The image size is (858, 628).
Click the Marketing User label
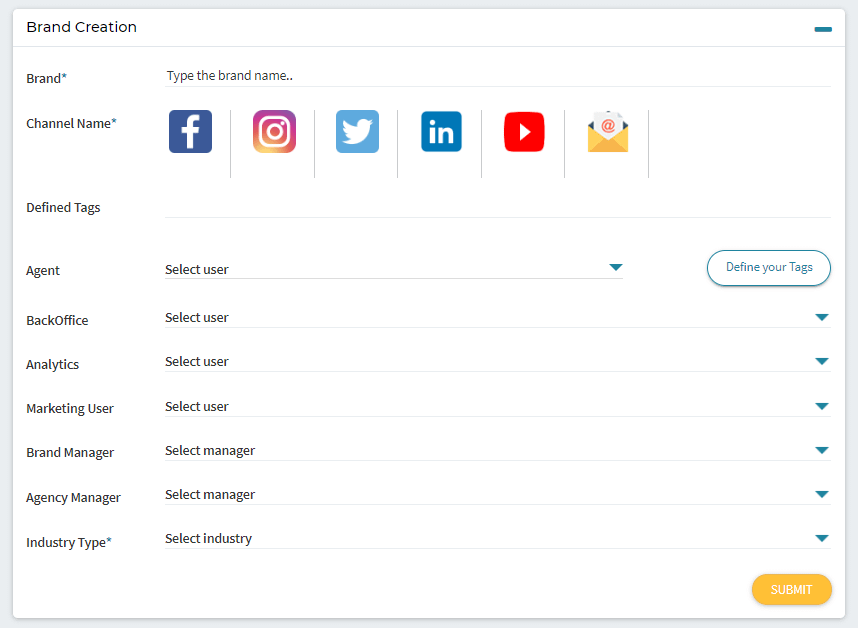(70, 409)
